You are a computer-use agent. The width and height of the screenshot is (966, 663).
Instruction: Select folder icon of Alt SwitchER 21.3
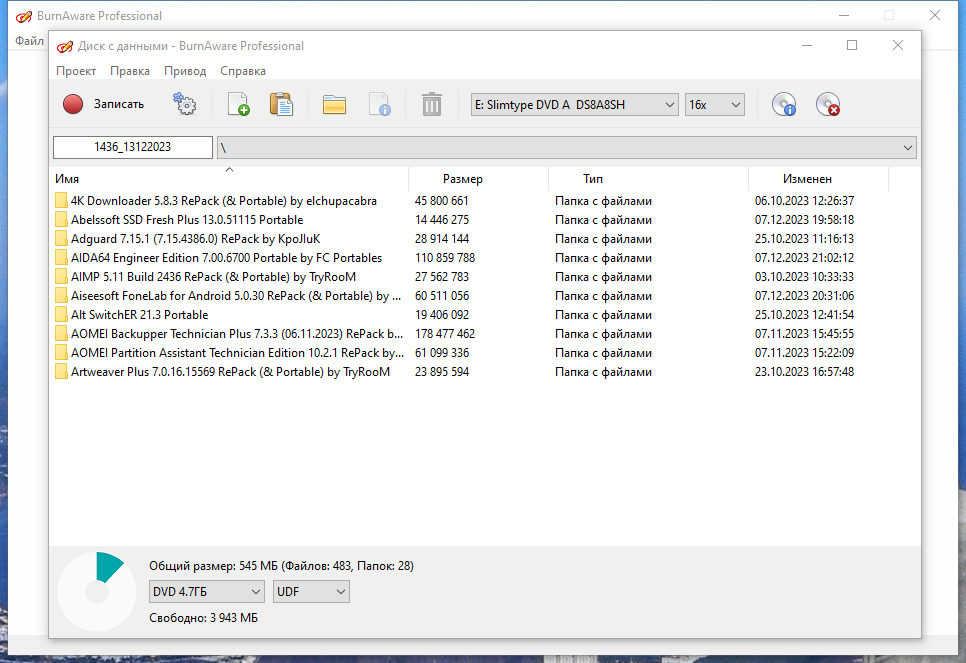click(61, 315)
